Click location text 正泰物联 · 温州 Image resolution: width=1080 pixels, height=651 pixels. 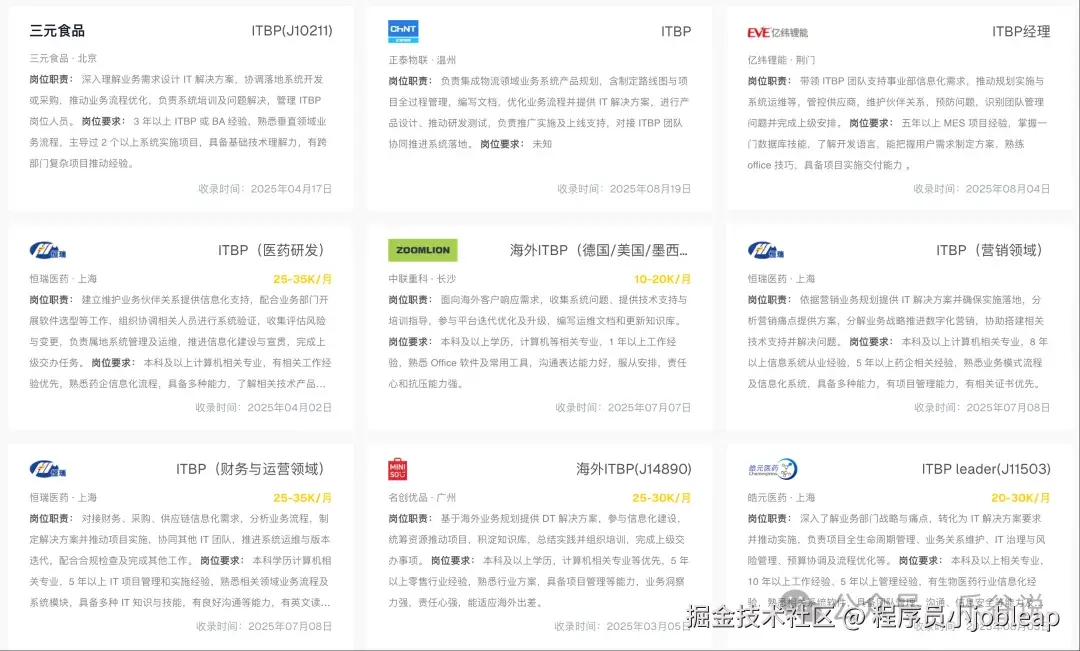click(422, 60)
